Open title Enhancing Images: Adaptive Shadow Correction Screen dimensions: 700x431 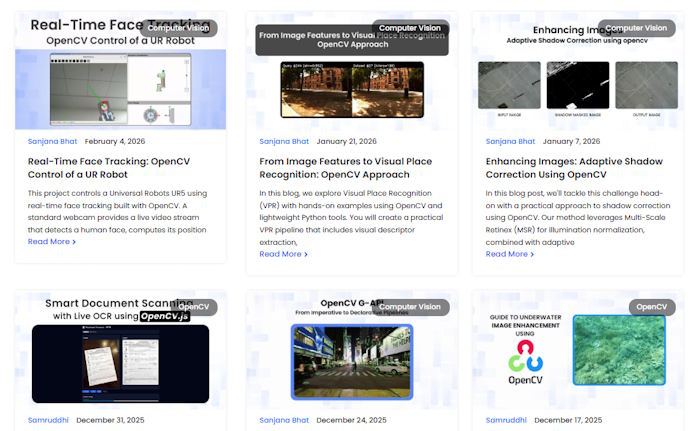574,168
